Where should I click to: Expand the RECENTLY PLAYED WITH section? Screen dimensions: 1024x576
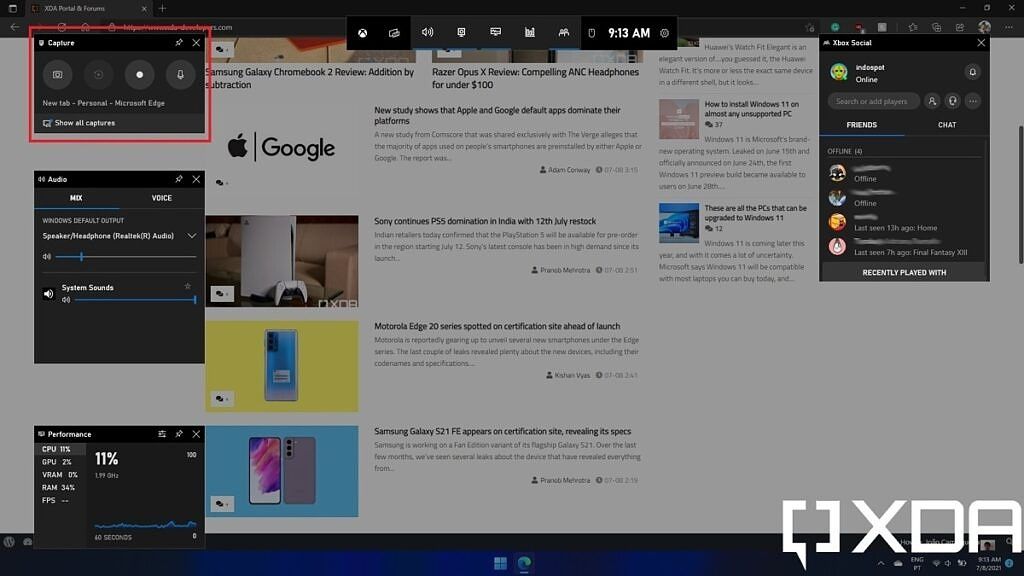pos(903,272)
